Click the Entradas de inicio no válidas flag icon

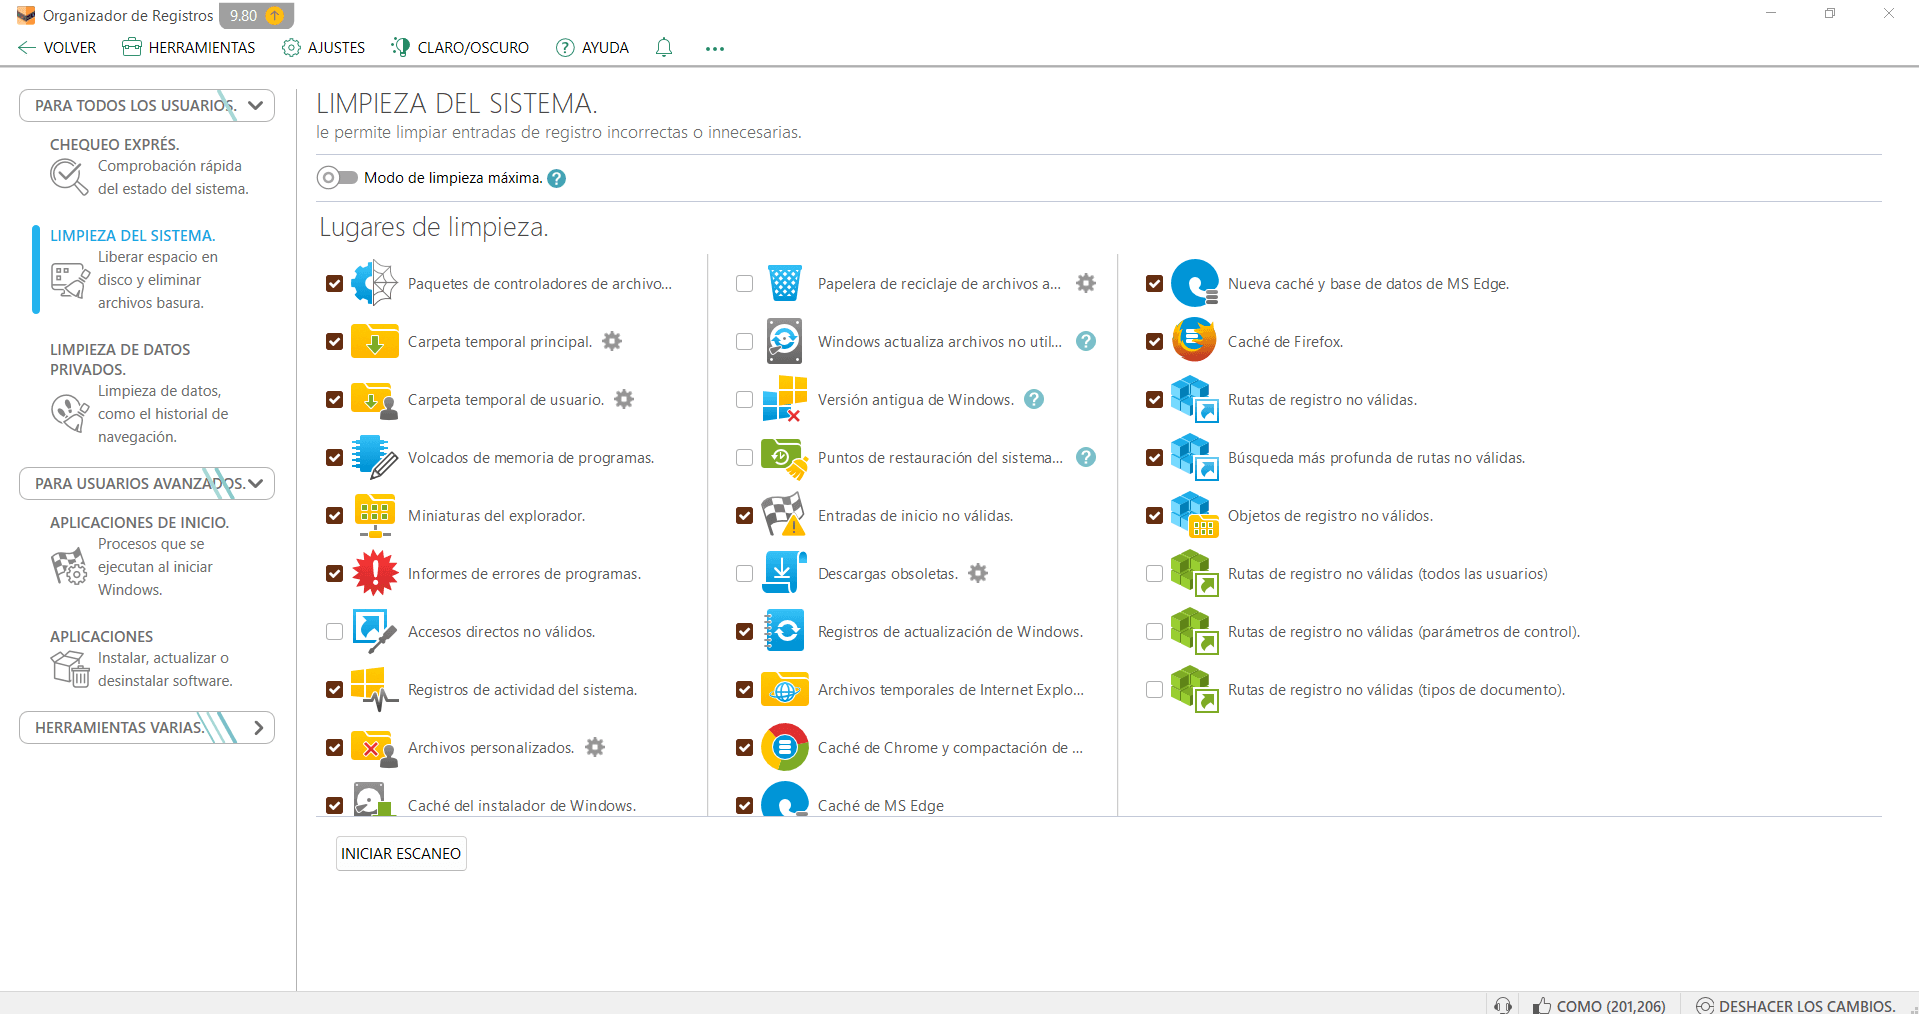tap(785, 515)
